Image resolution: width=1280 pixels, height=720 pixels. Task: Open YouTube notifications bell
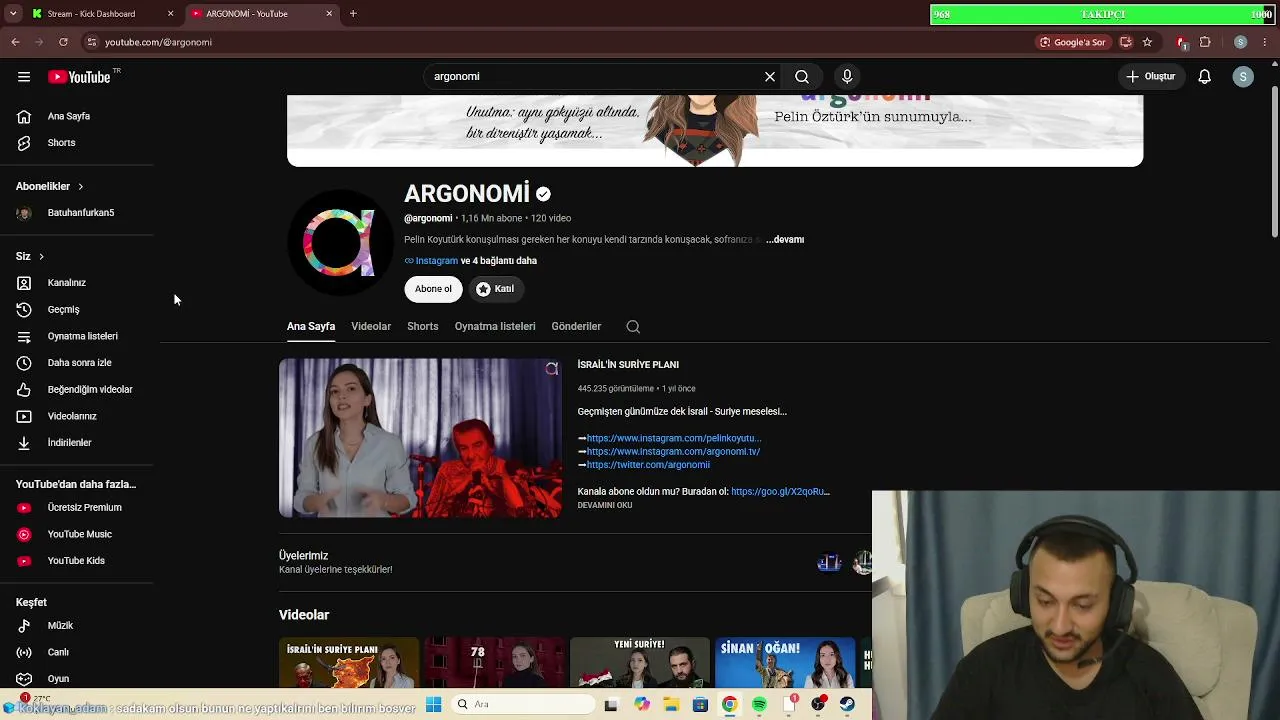click(x=1205, y=77)
